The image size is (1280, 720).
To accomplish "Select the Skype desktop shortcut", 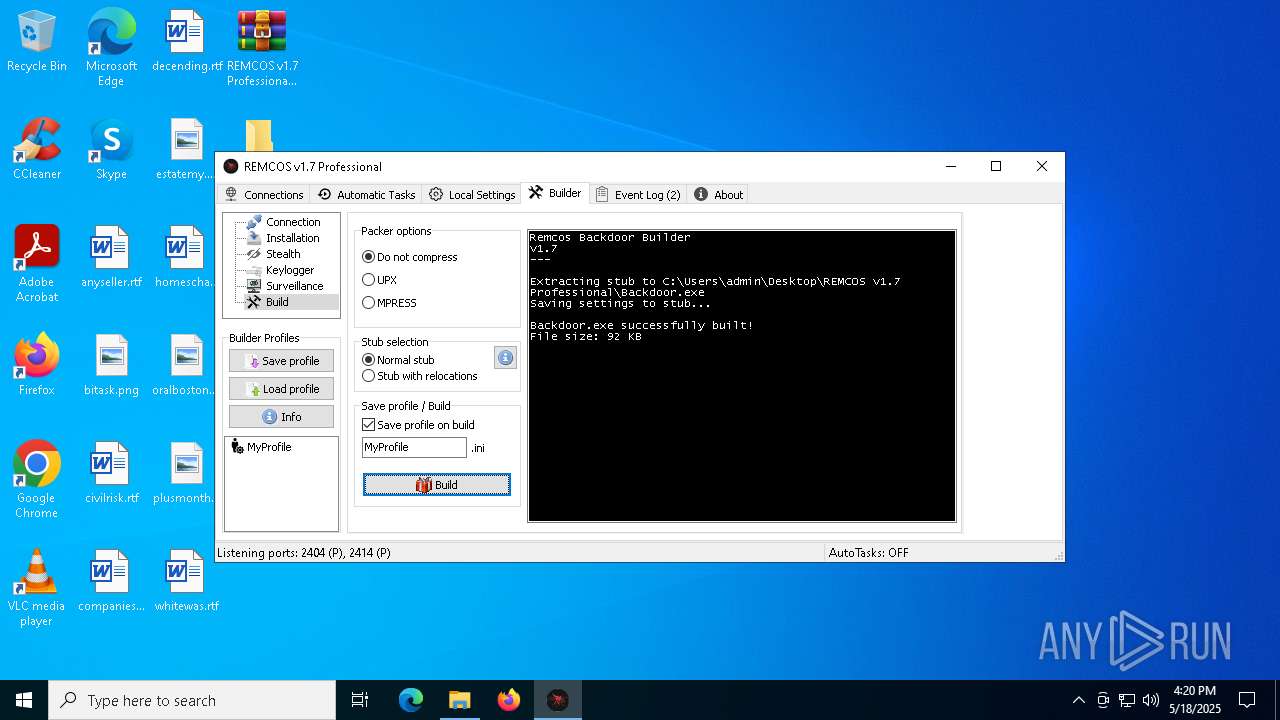I will point(111,150).
